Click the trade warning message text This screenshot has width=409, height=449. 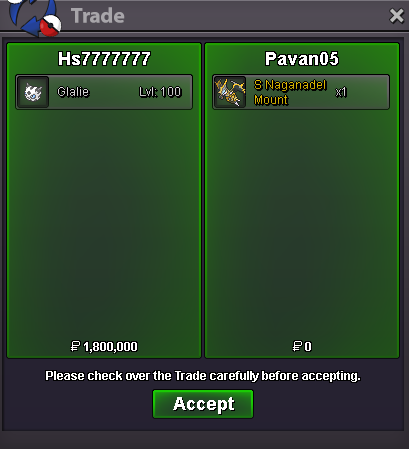[x=203, y=376]
